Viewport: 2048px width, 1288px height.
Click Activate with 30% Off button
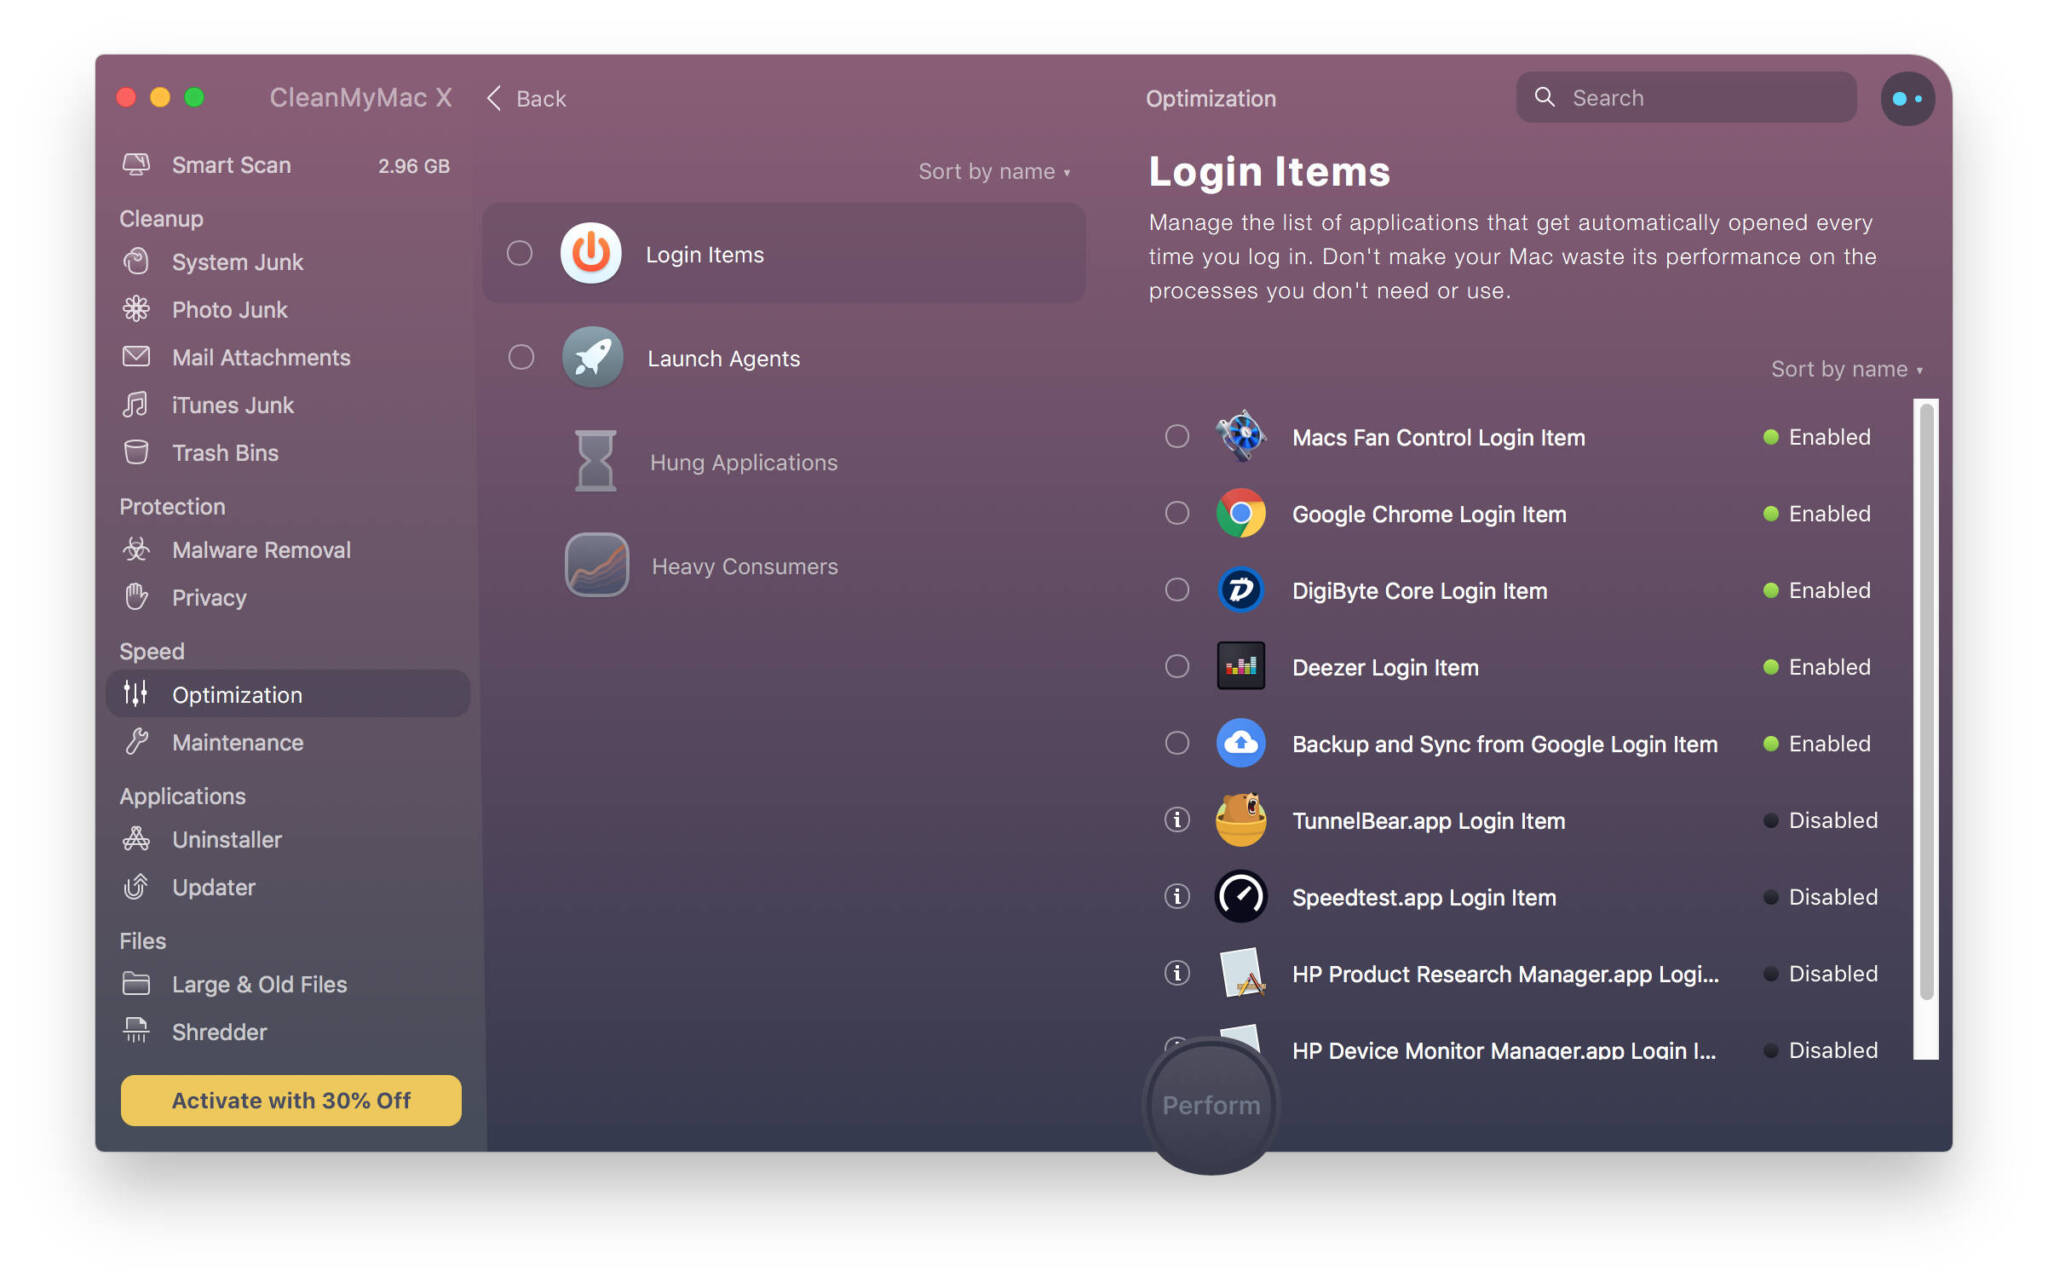pyautogui.click(x=291, y=1101)
